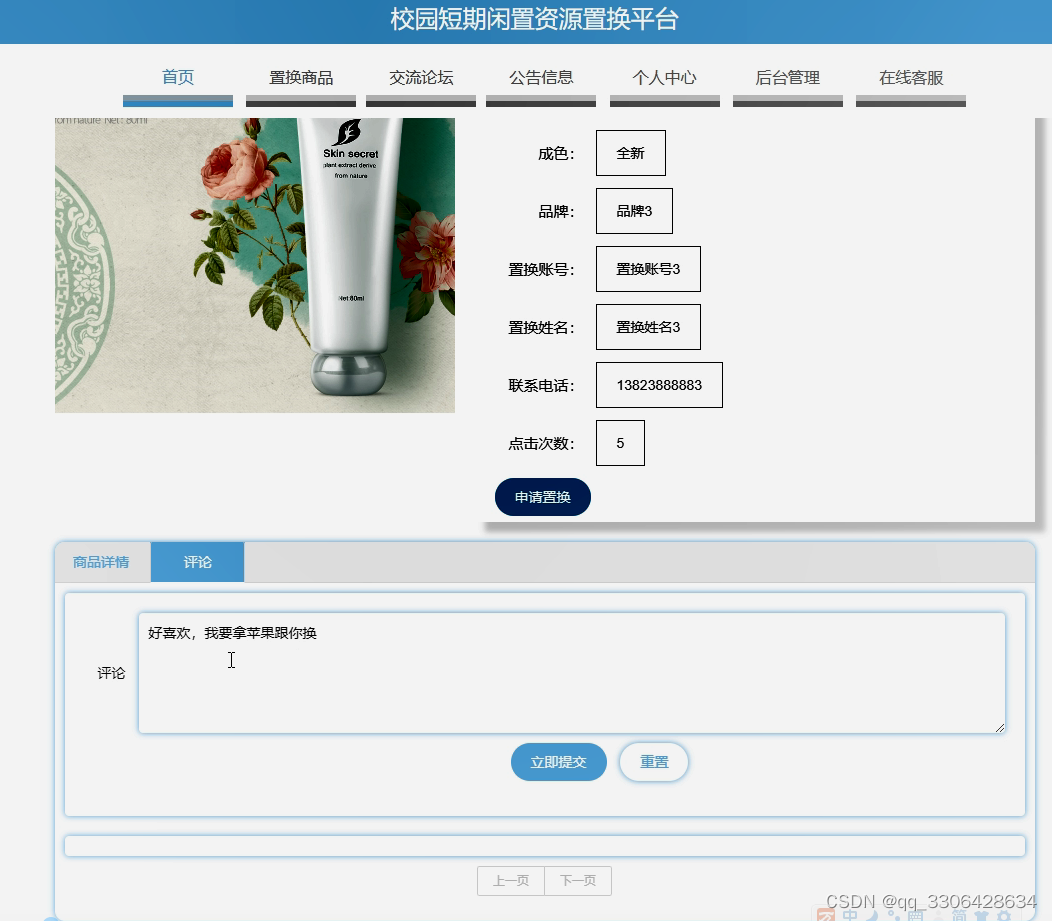Open the on-screen keyboard icon in the IME toolbar

(x=917, y=916)
